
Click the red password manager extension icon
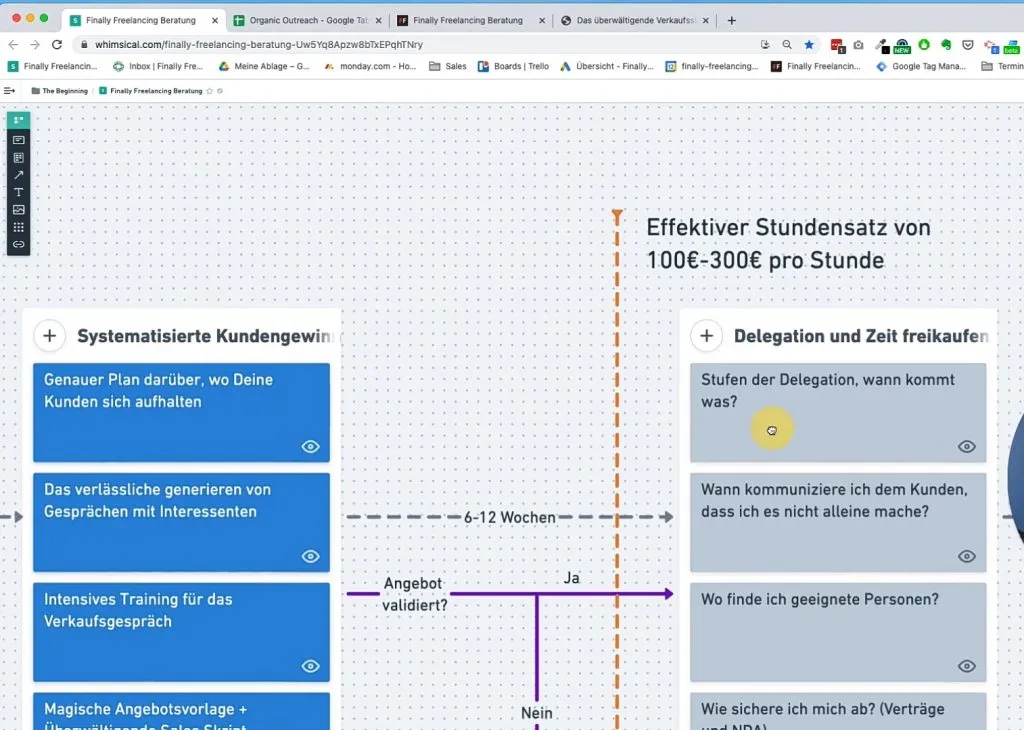tap(837, 45)
